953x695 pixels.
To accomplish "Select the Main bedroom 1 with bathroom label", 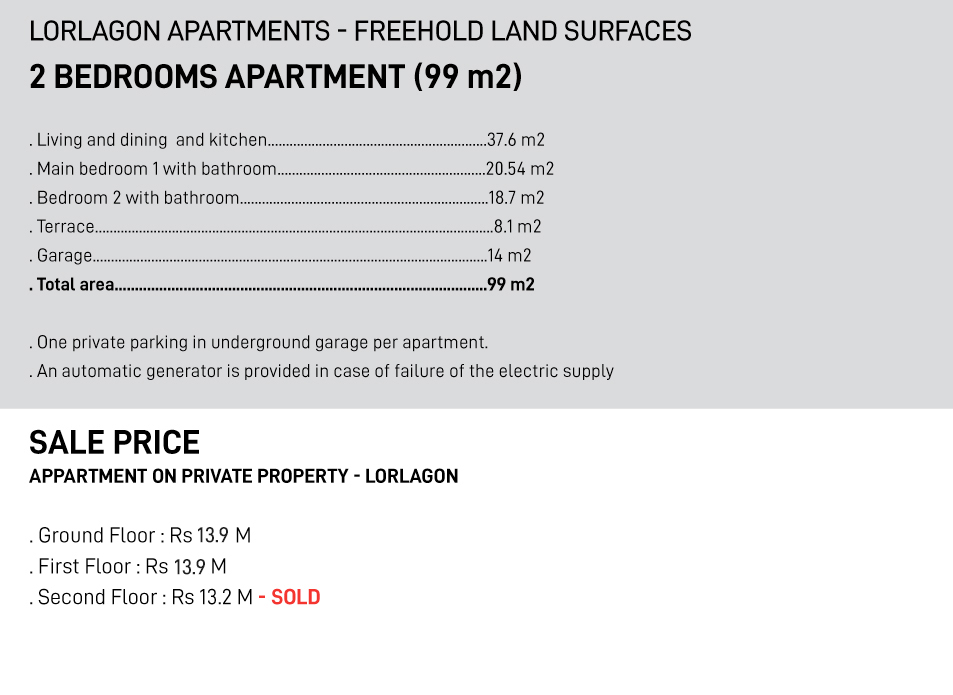I will pyautogui.click(x=156, y=169).
